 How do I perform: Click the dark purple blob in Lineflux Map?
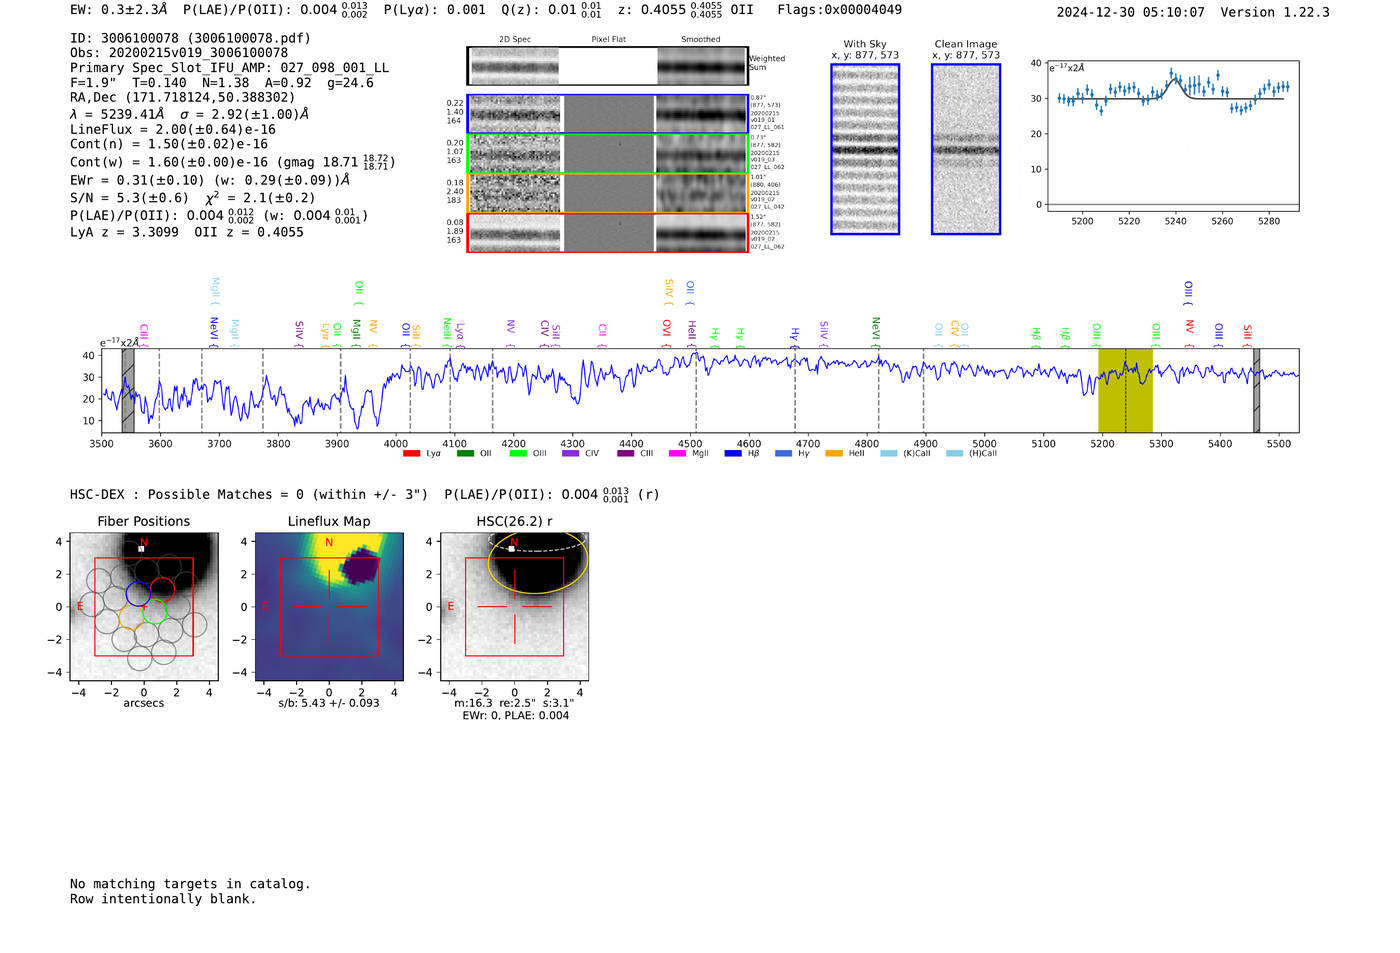point(360,567)
